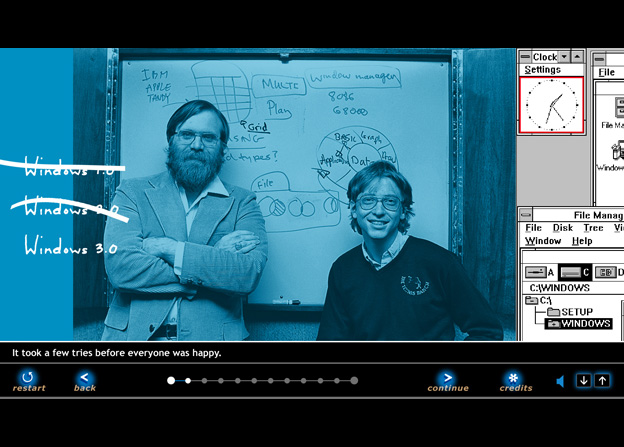This screenshot has height=447, width=624.
Task: Open File Manager's control menu box
Action: click(x=526, y=215)
